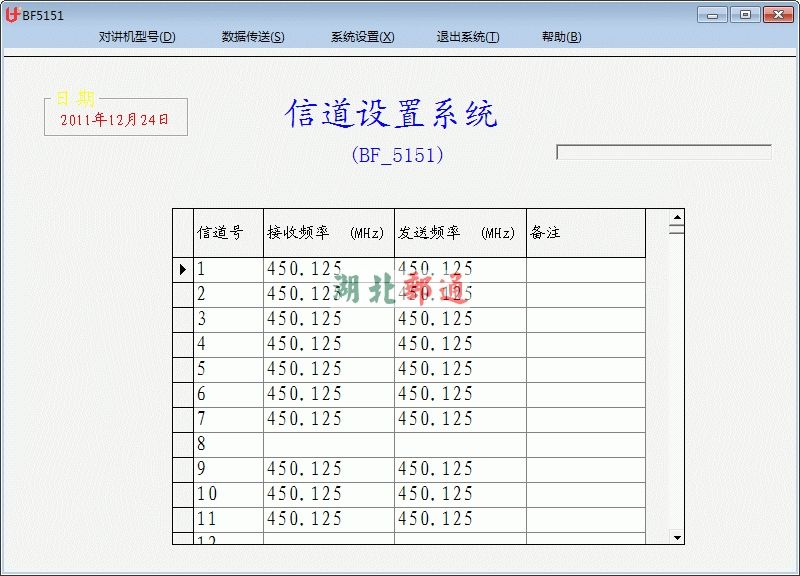This screenshot has width=800, height=576.
Task: Open the 数据传送(S) menu
Action: [x=253, y=37]
